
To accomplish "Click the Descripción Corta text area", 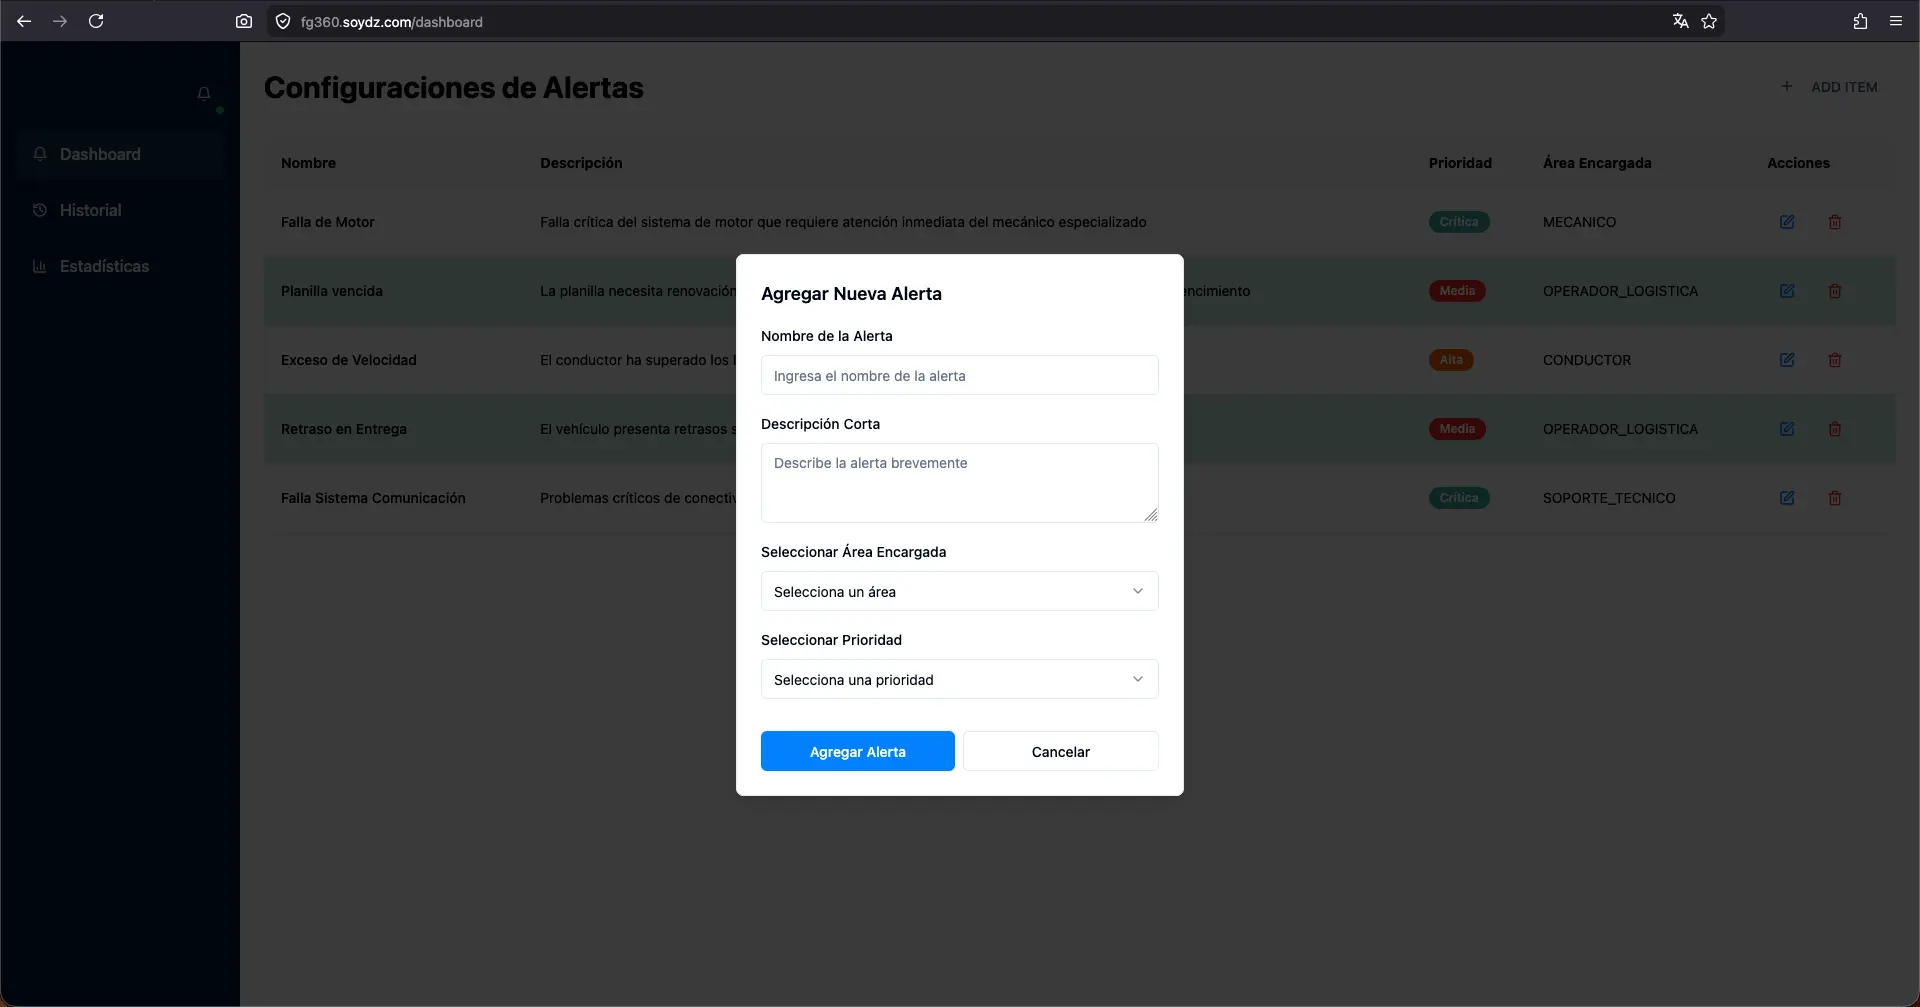I will pyautogui.click(x=959, y=483).
